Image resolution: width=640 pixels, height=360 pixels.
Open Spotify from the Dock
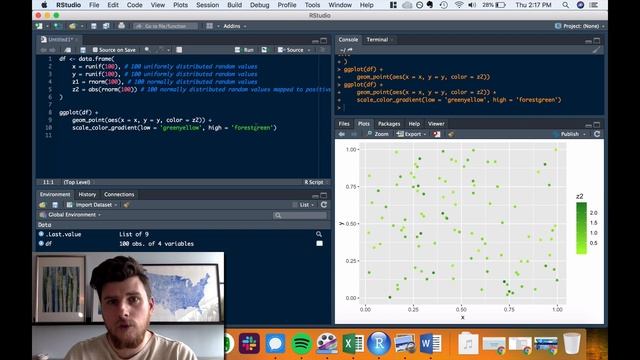point(301,343)
